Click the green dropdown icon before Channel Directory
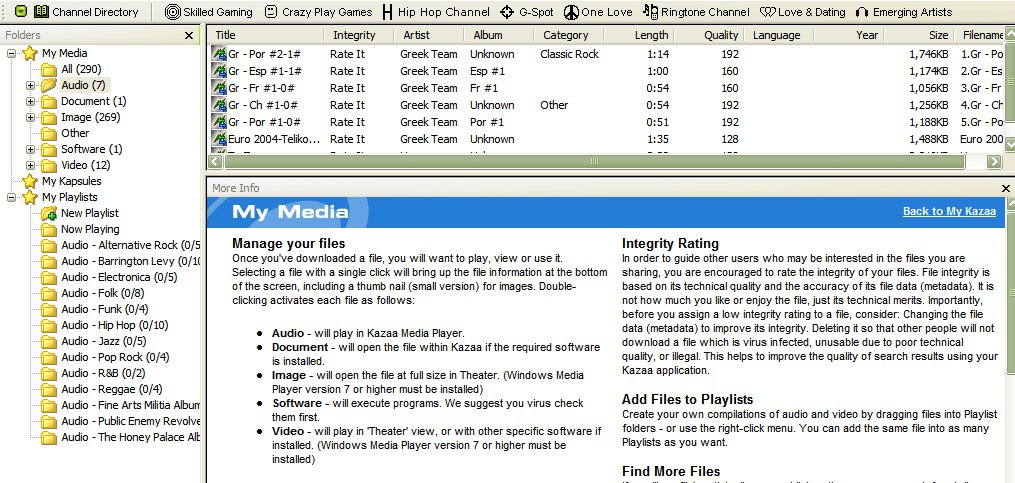This screenshot has height=483, width=1015. 21,12
